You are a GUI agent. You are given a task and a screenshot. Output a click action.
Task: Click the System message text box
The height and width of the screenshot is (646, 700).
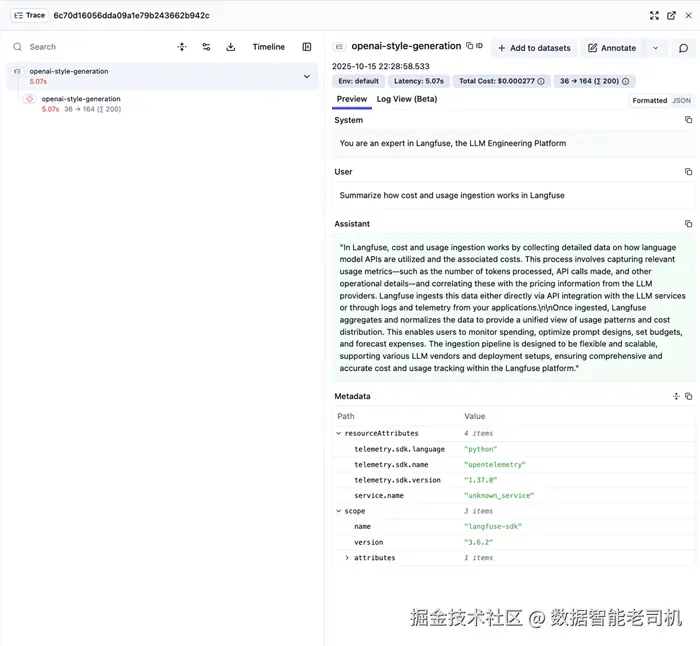[513, 143]
